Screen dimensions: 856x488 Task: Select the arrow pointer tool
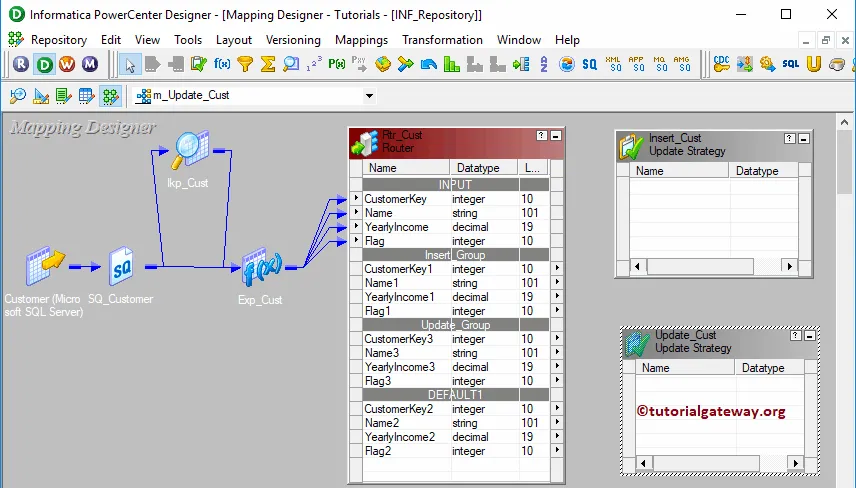point(129,64)
